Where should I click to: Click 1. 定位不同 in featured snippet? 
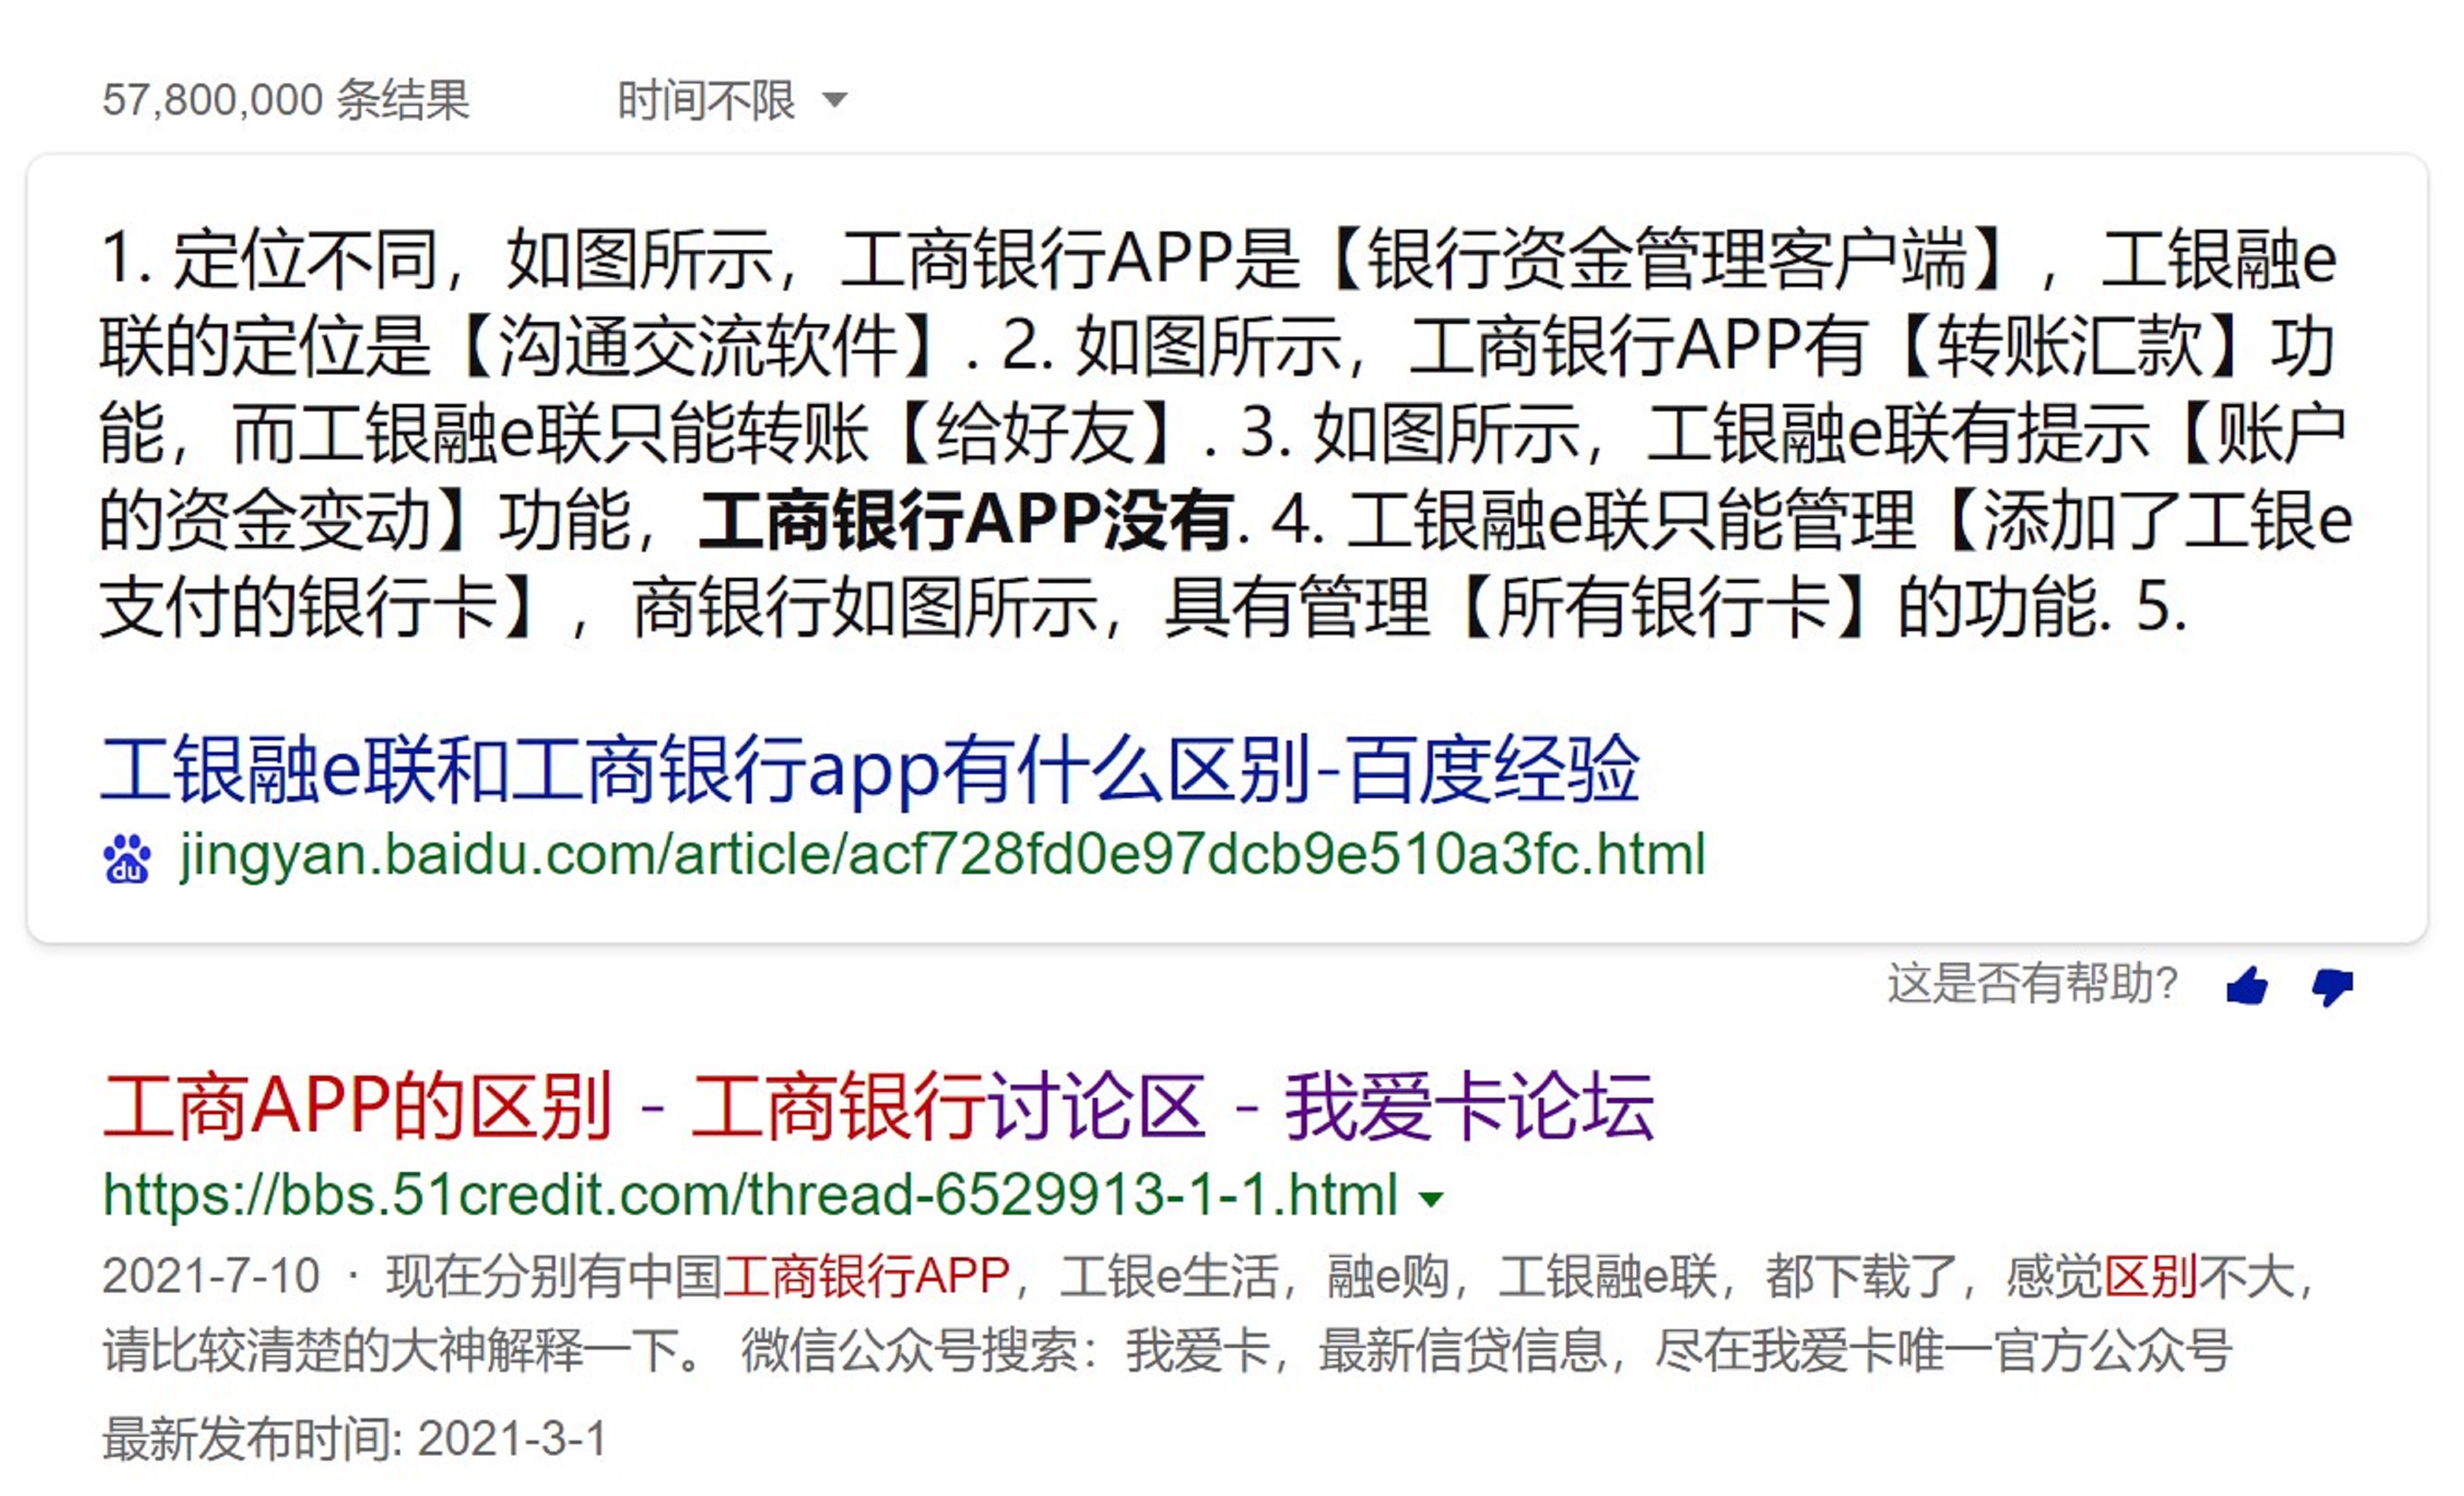coord(270,260)
